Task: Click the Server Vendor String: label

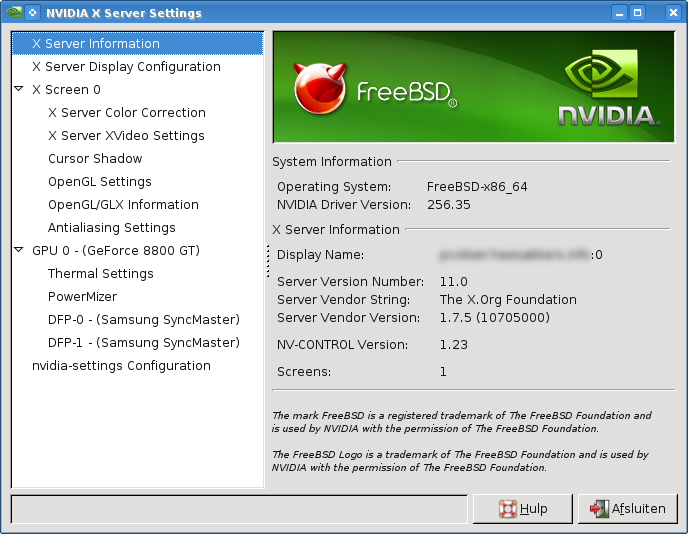Action: click(344, 300)
